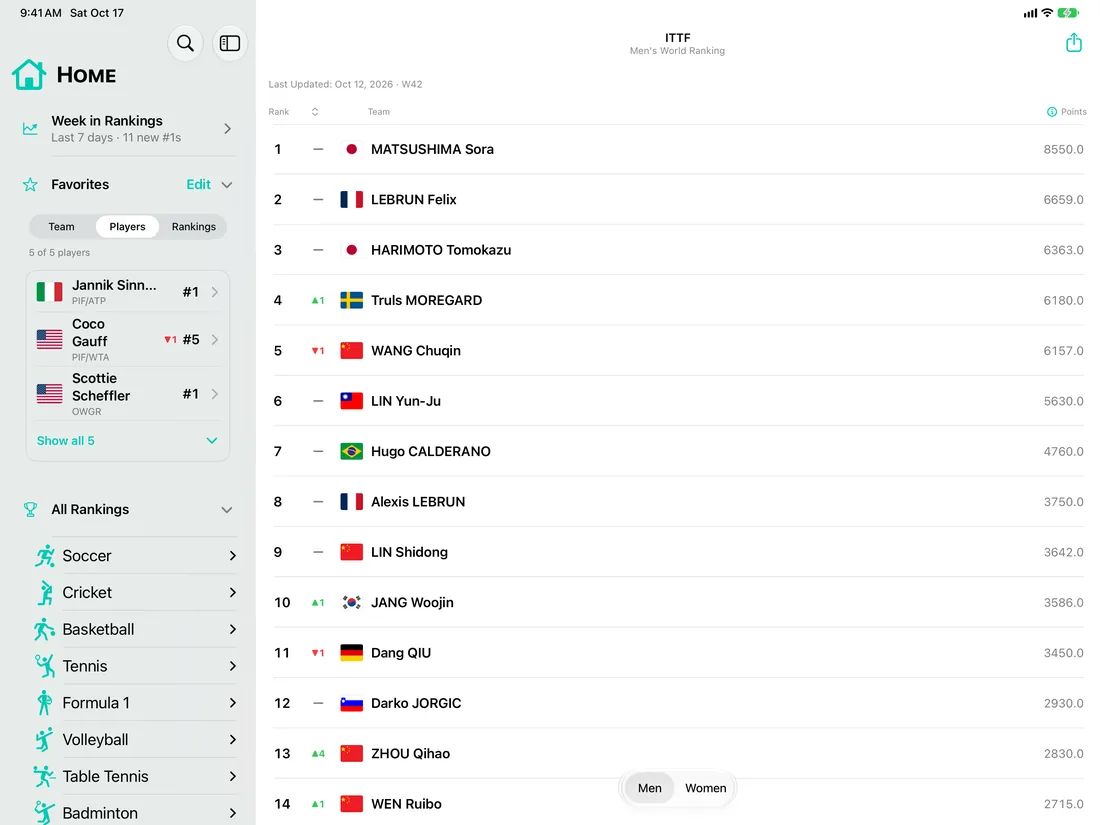Tap HARIMOTO Tomokazu points 6363.0
This screenshot has width=1100, height=825.
pos(1063,250)
